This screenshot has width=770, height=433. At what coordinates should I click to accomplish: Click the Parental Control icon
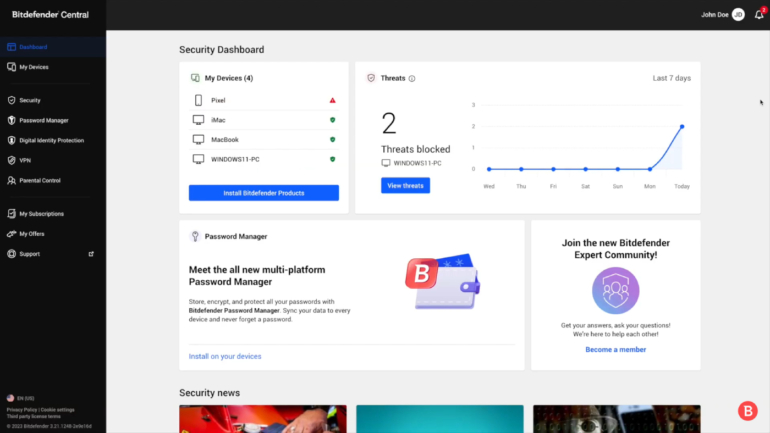[x=11, y=180]
